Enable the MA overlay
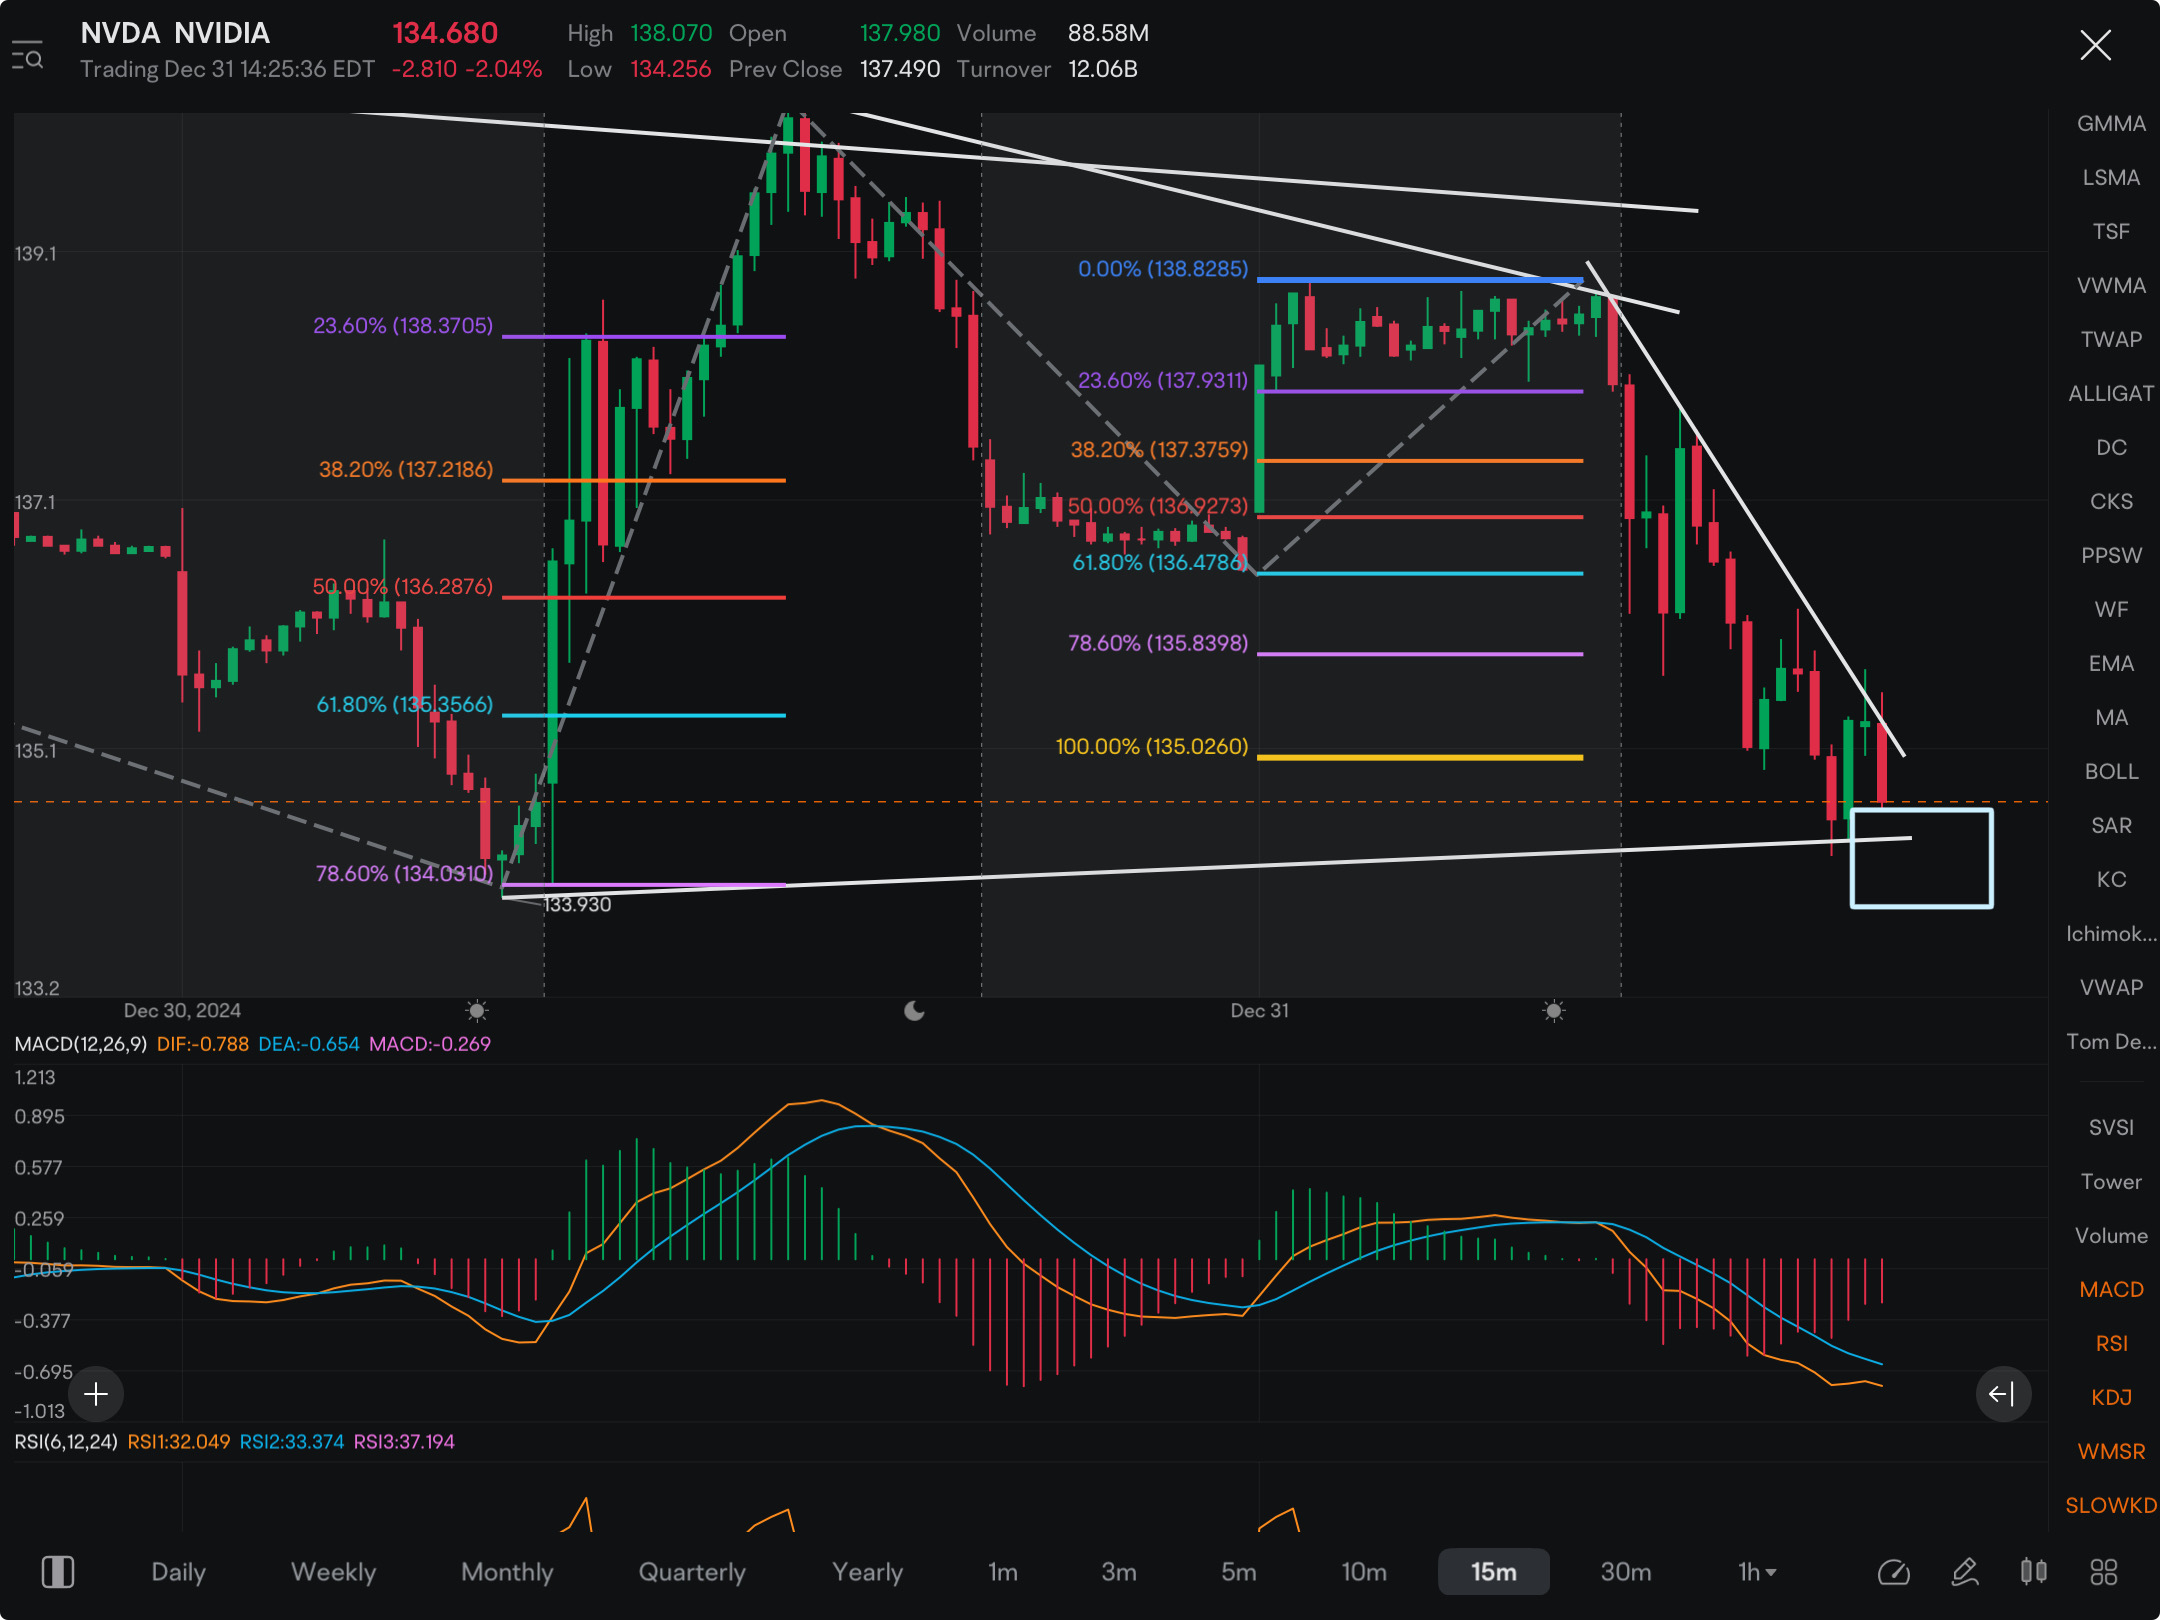This screenshot has height=1620, width=2160. click(2111, 717)
